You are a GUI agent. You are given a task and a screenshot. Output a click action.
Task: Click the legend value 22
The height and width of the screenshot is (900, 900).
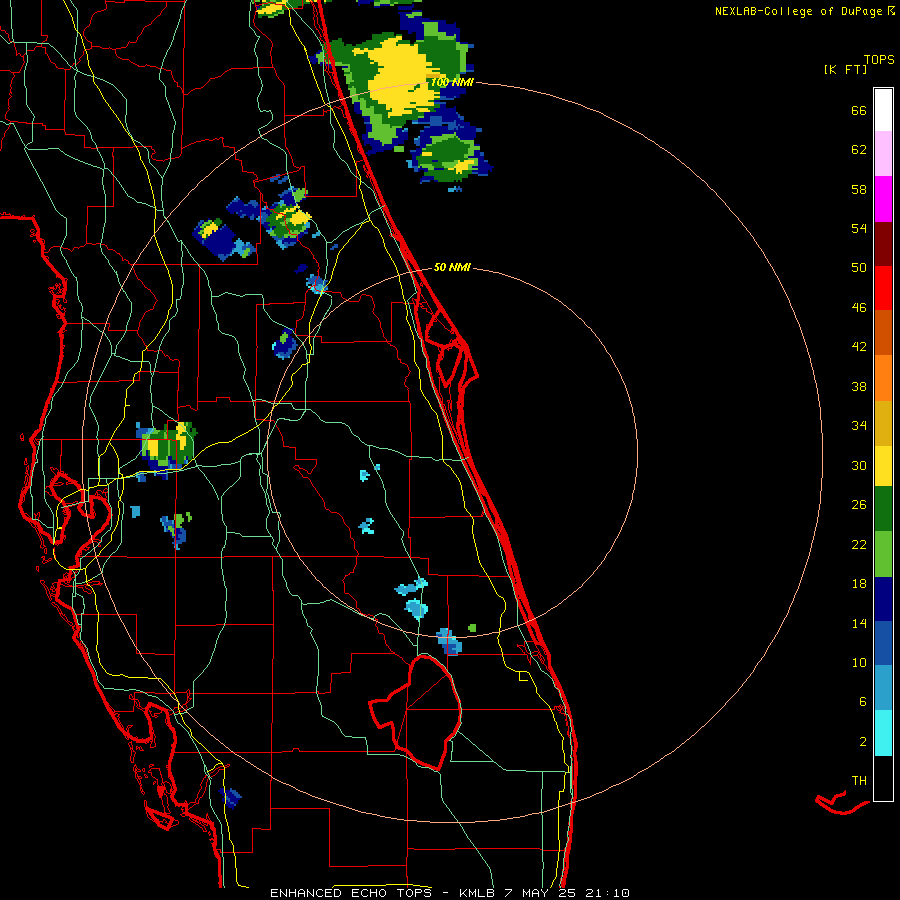(859, 544)
